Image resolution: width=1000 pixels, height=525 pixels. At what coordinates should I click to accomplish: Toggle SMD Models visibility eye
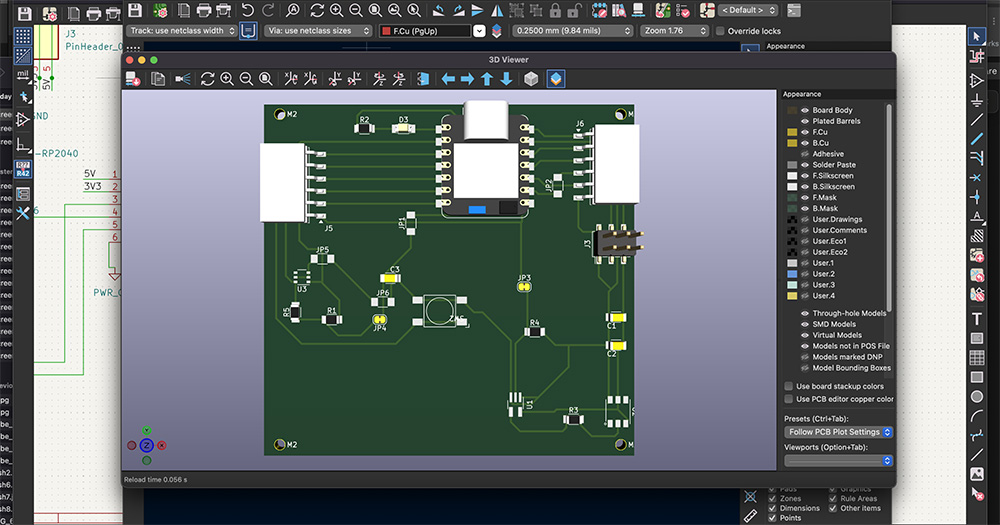pos(805,324)
